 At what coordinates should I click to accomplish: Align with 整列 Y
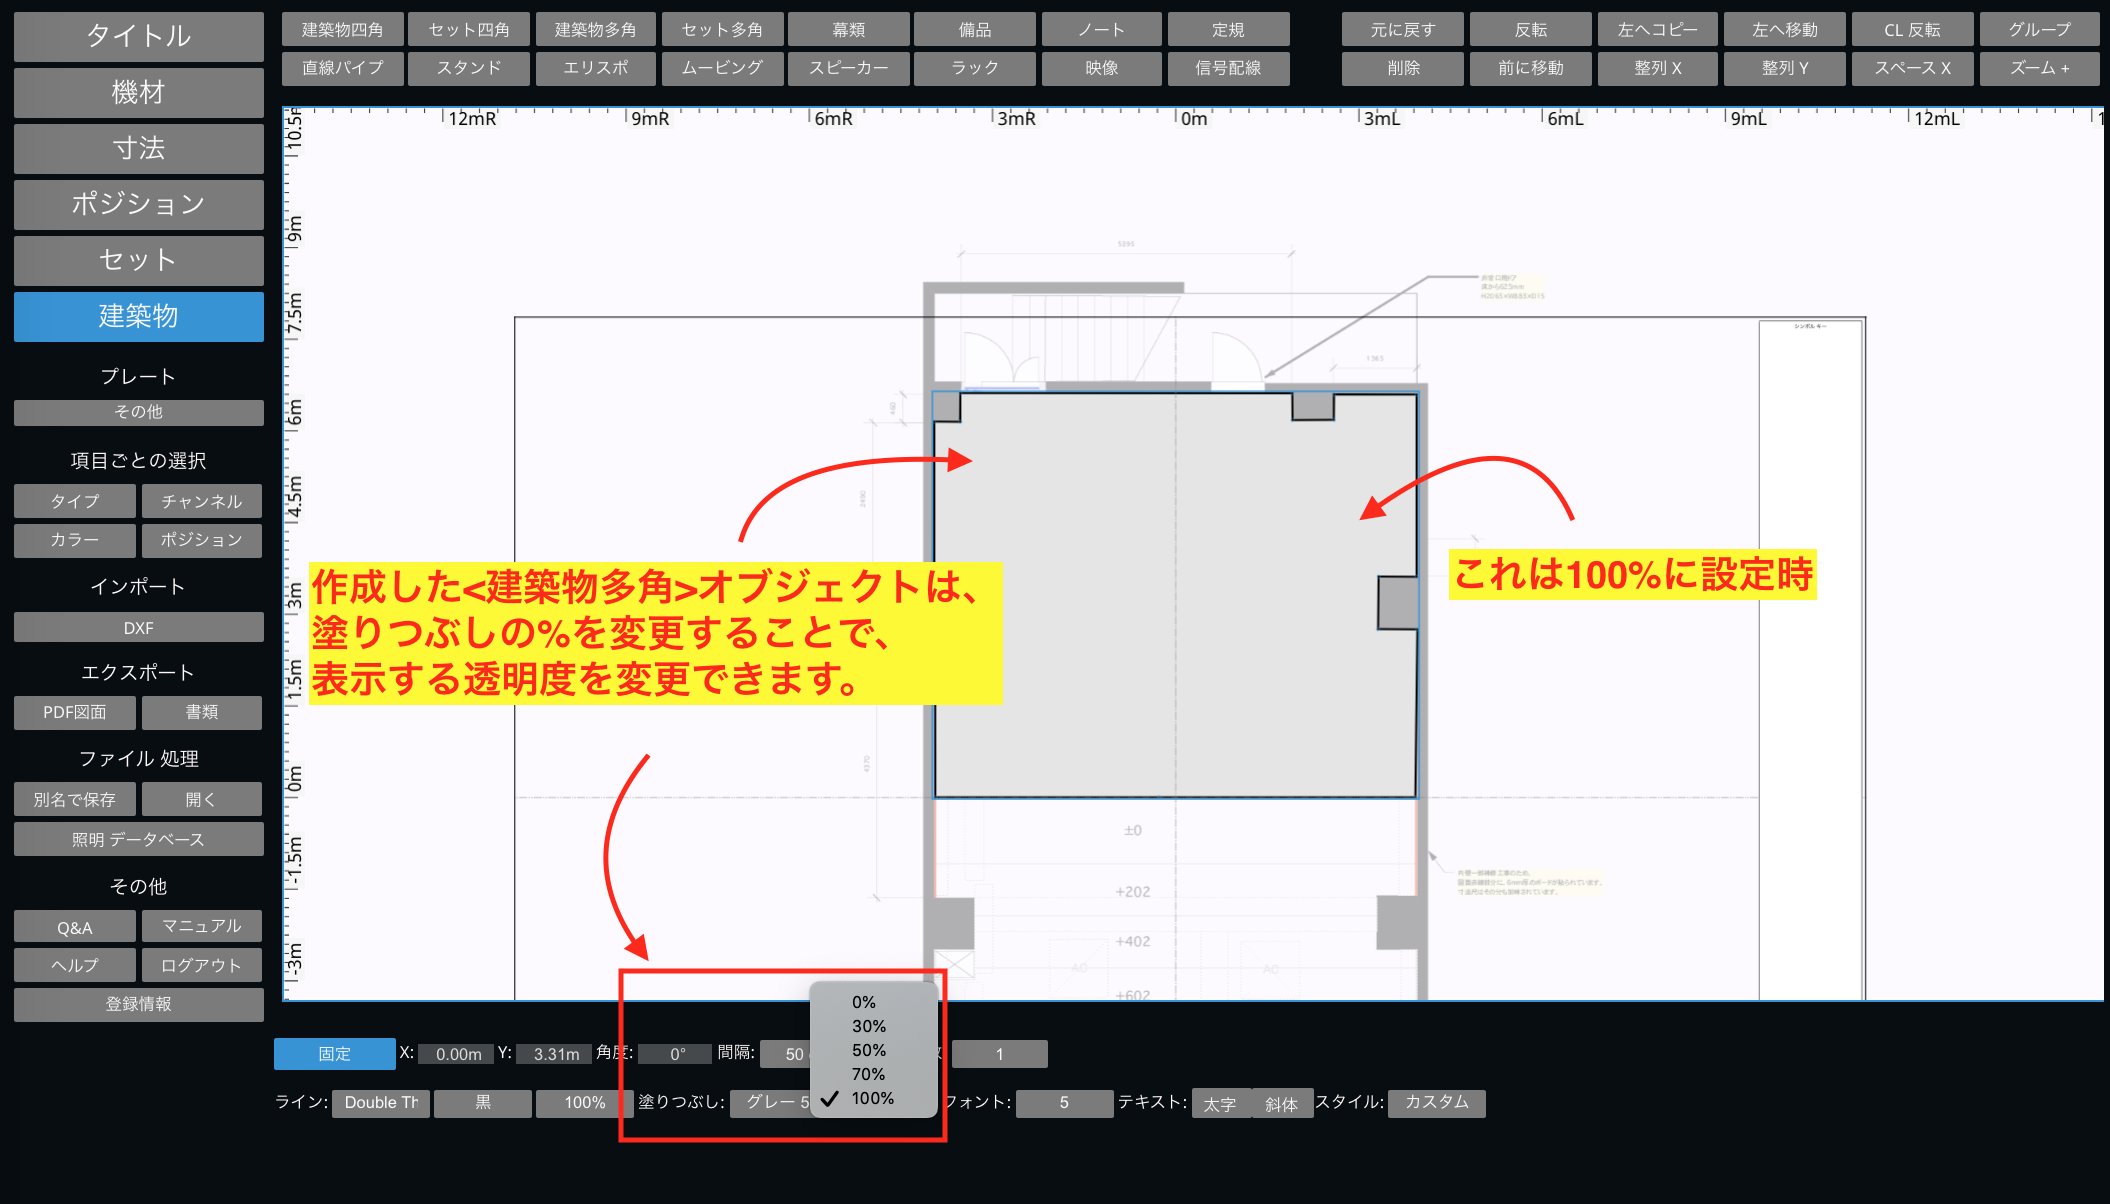[1785, 68]
